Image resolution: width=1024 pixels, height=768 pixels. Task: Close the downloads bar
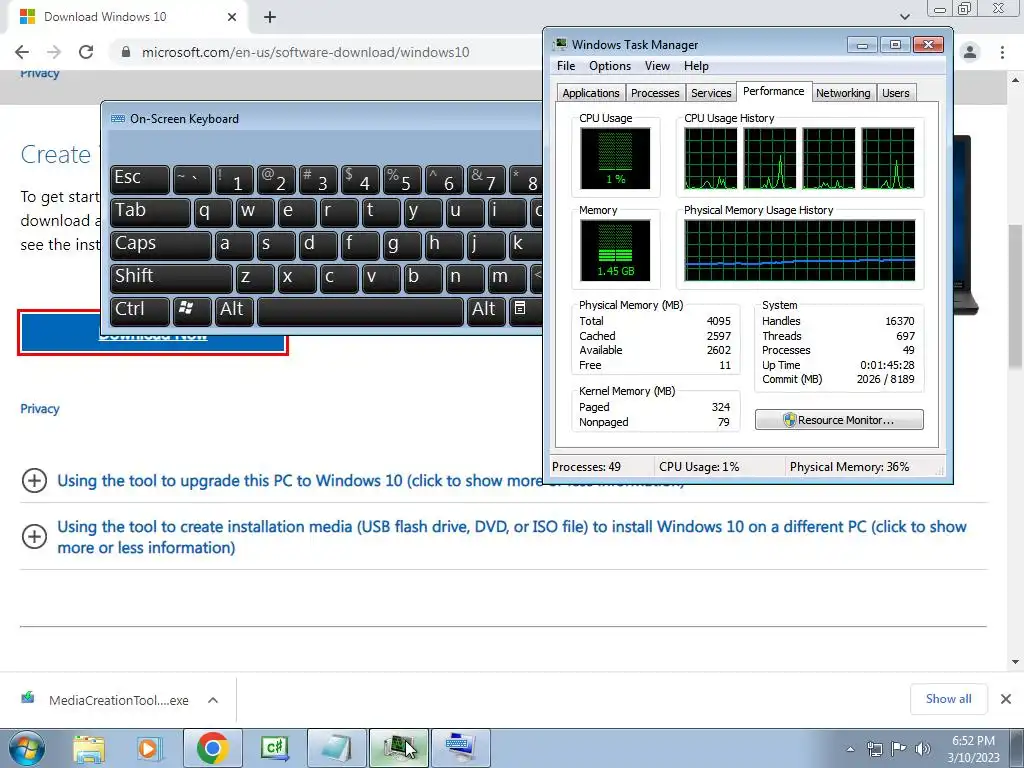pyautogui.click(x=1006, y=699)
